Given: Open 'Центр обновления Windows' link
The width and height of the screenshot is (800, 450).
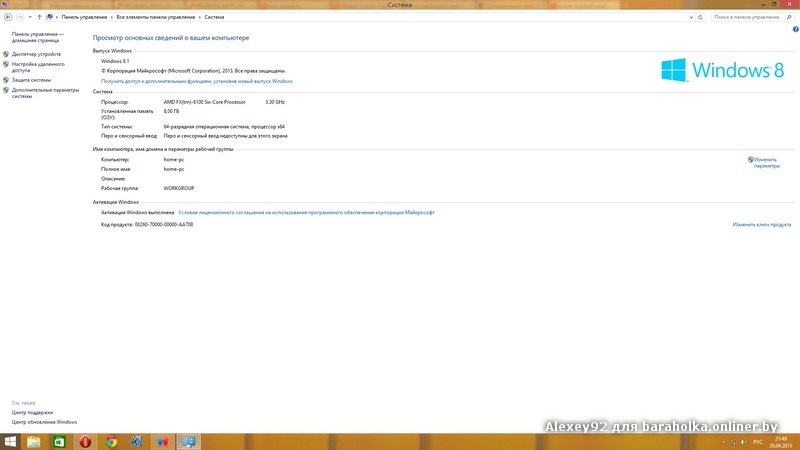Looking at the screenshot, I should 44,422.
